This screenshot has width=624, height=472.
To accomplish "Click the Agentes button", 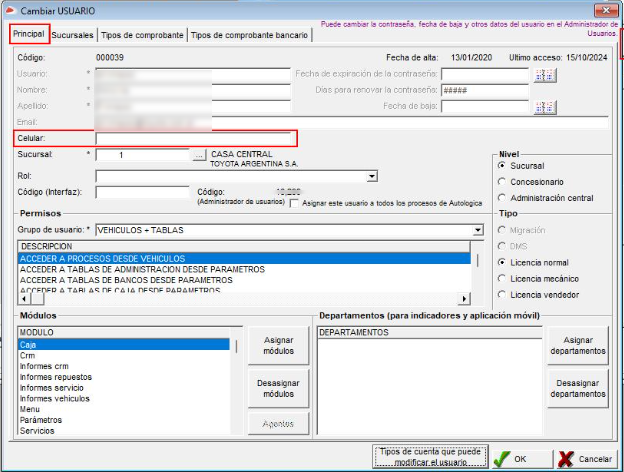I will coord(279,424).
